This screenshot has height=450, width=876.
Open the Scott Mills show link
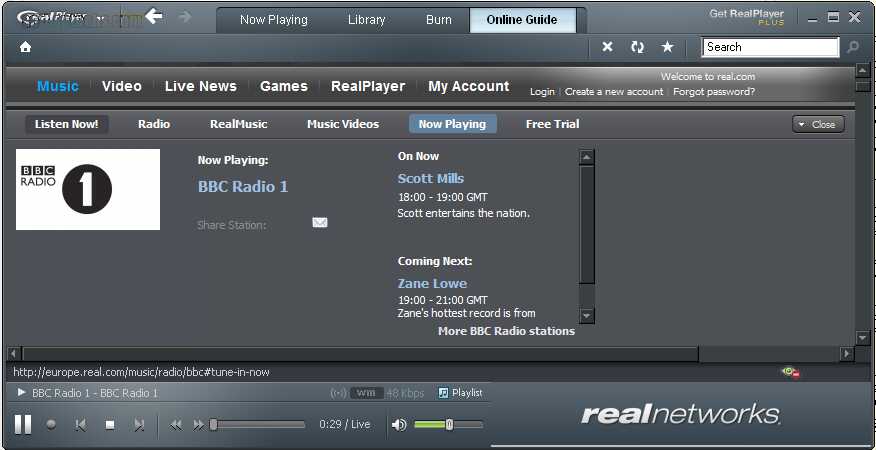pyautogui.click(x=431, y=179)
